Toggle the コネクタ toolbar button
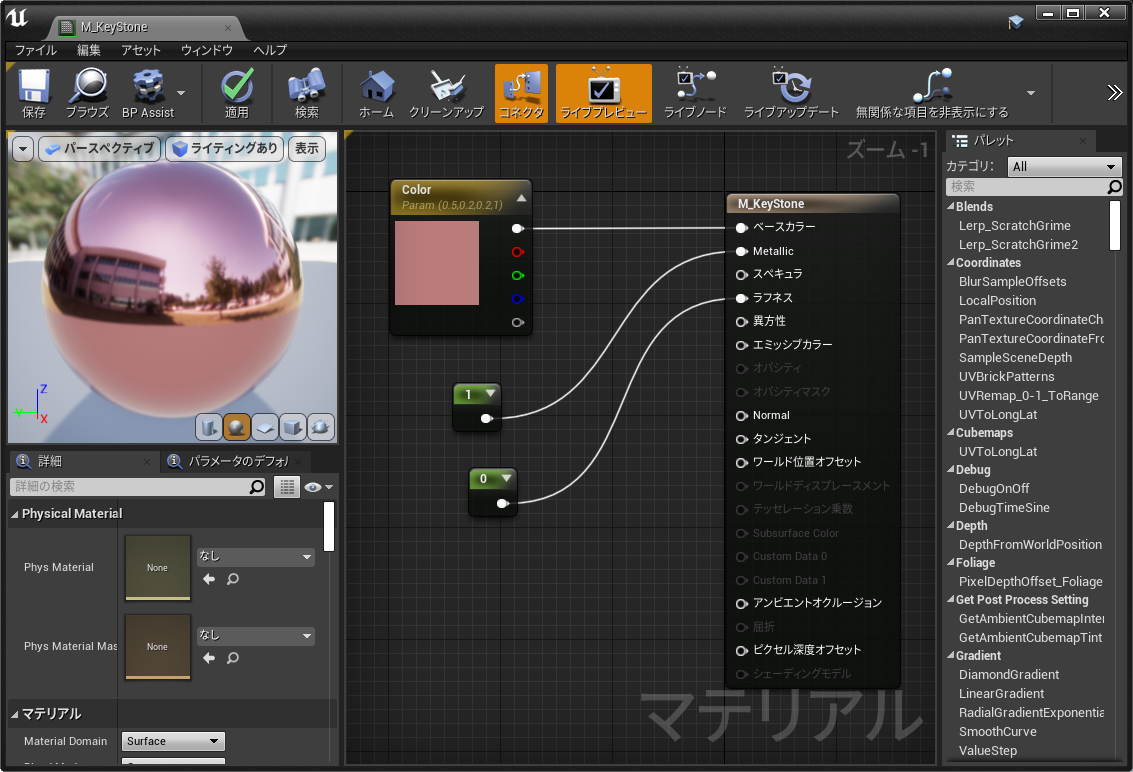The image size is (1133, 772). pos(521,93)
